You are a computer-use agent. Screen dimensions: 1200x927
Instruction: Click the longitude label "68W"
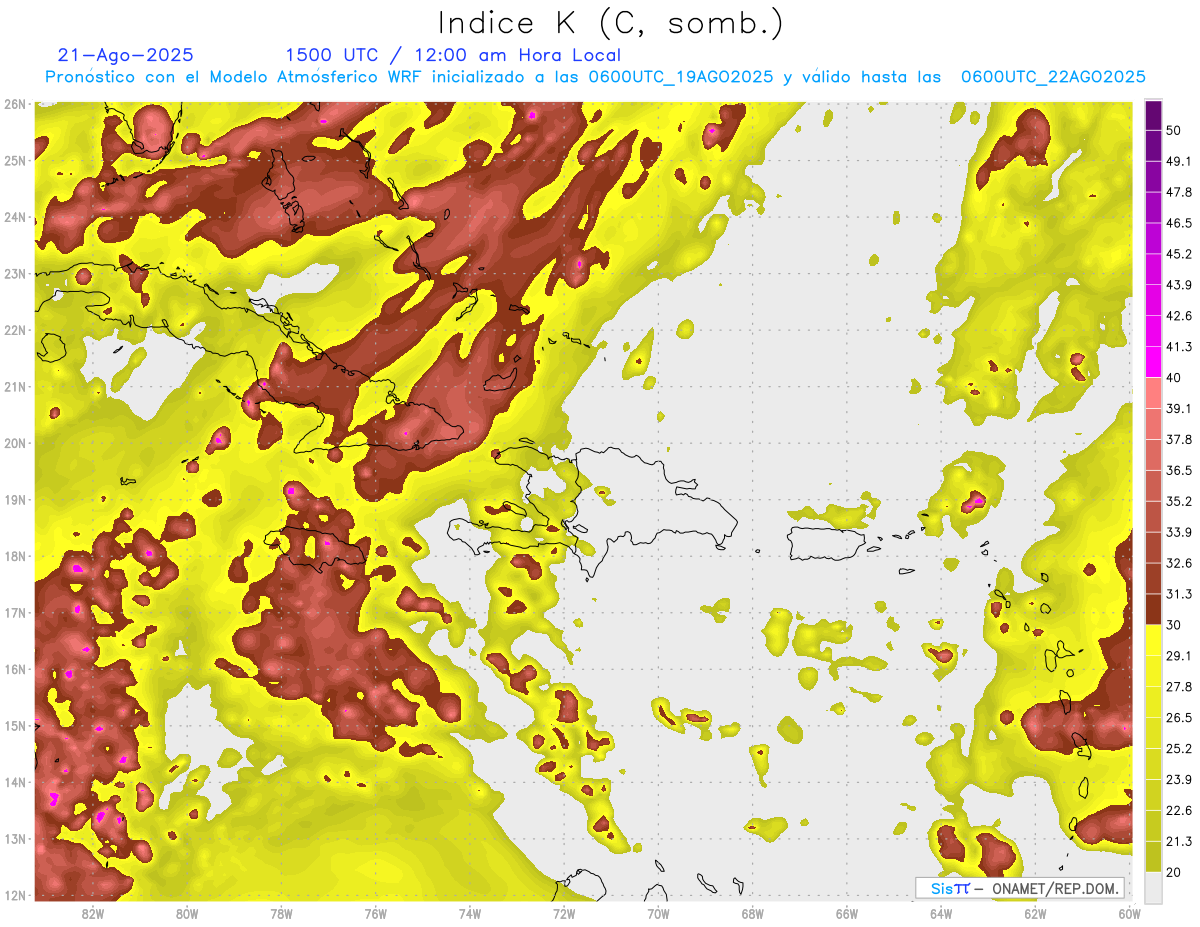pyautogui.click(x=752, y=914)
